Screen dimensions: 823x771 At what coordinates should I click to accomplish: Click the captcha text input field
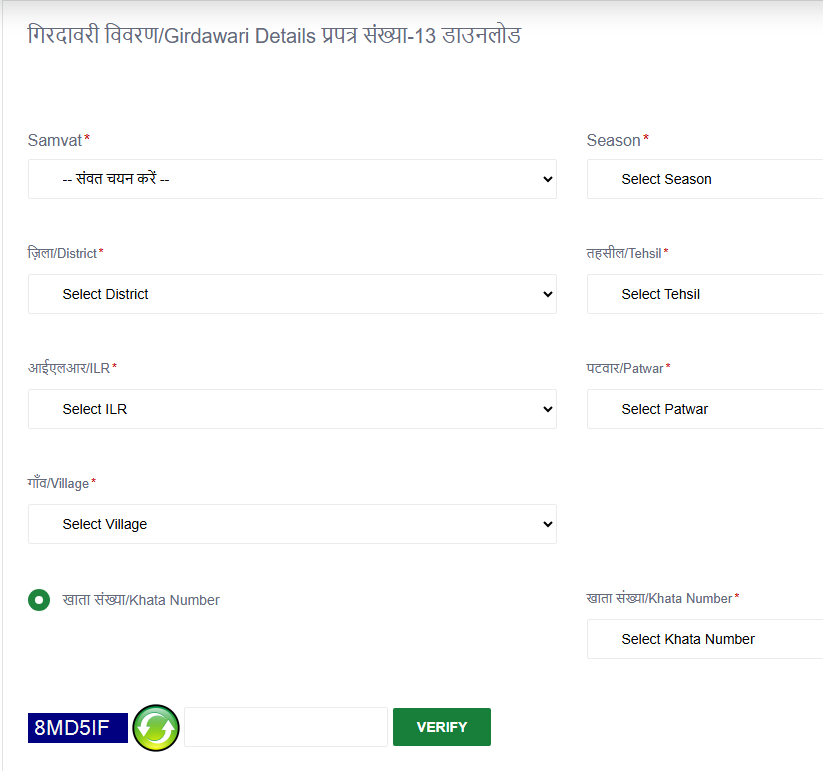point(286,727)
